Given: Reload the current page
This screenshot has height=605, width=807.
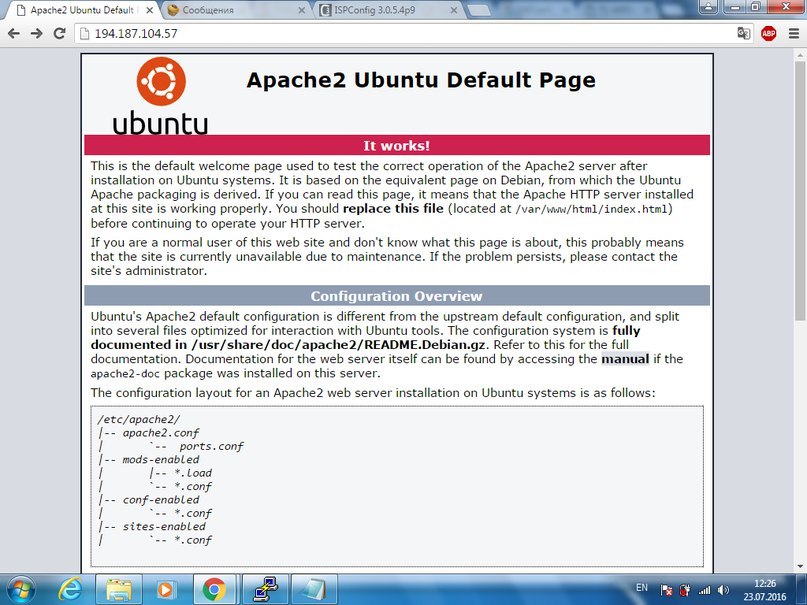Looking at the screenshot, I should click(59, 33).
